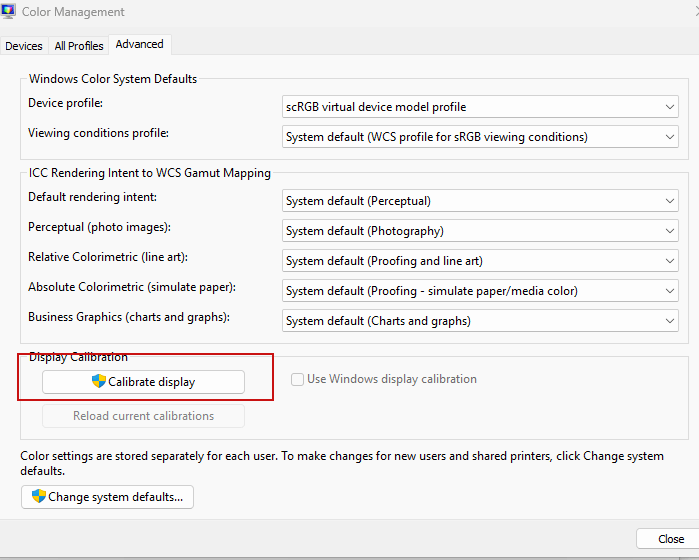This screenshot has width=699, height=560.
Task: Expand Absolute Colorimetric simulate paper dropdown
Action: pos(480,291)
